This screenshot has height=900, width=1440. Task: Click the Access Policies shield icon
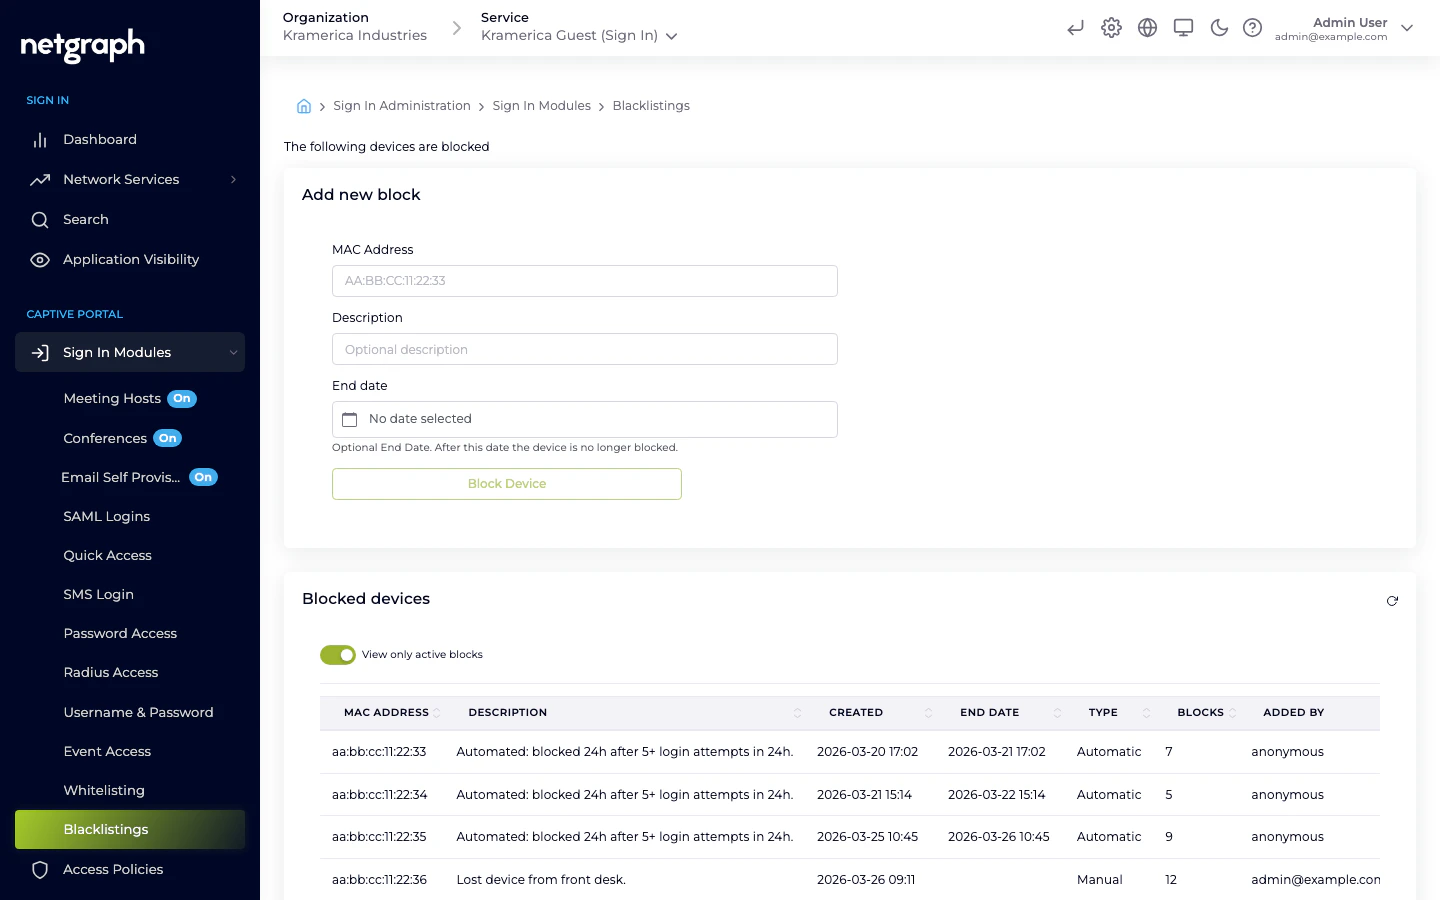40,869
